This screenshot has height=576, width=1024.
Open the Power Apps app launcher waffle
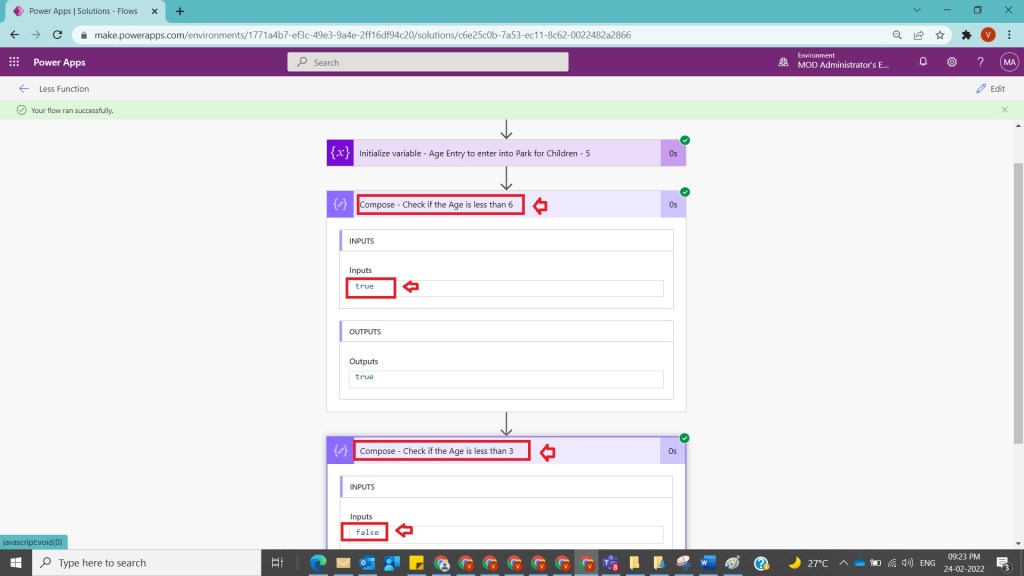click(x=14, y=62)
